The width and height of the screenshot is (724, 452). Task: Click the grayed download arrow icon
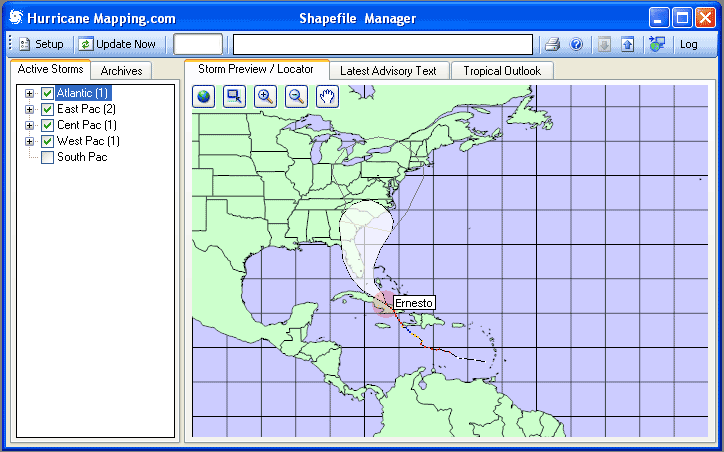click(x=604, y=44)
